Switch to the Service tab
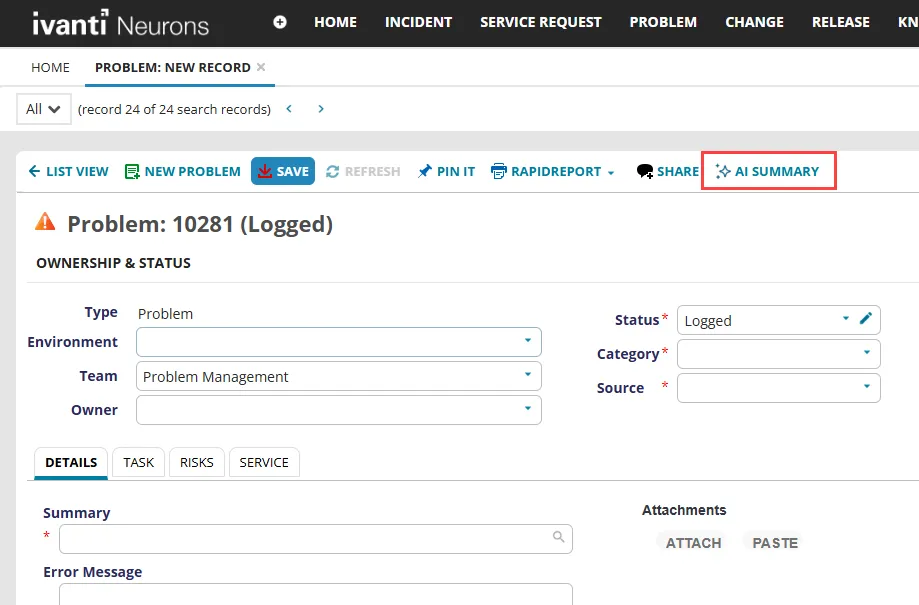This screenshot has height=605, width=919. [264, 463]
